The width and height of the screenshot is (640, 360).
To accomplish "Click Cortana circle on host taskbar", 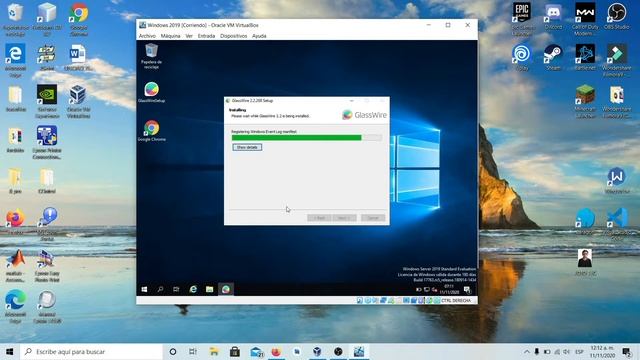I will [x=173, y=351].
